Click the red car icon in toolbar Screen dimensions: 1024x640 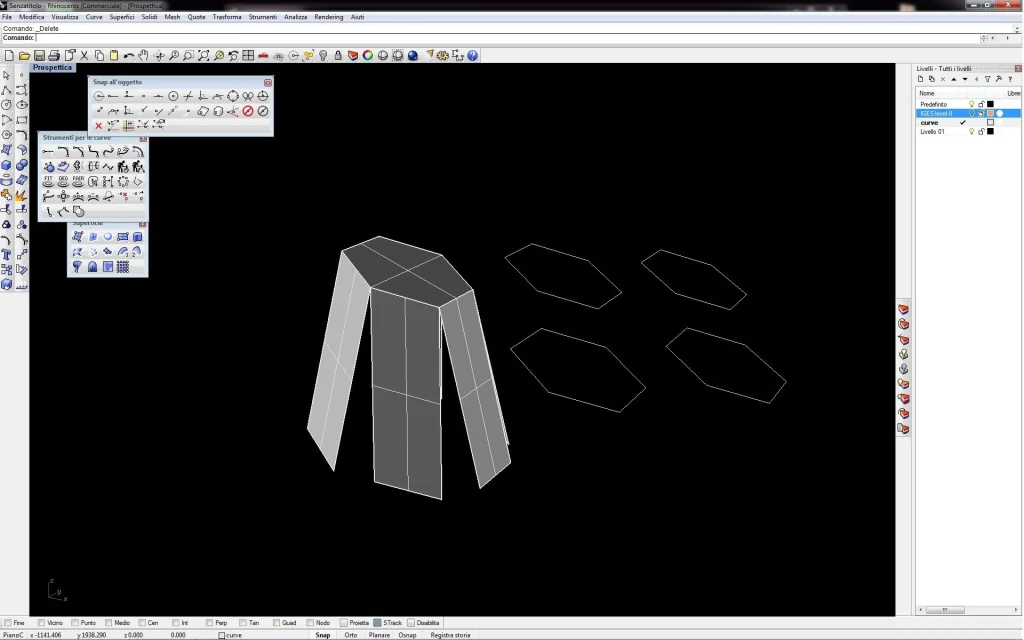point(263,56)
